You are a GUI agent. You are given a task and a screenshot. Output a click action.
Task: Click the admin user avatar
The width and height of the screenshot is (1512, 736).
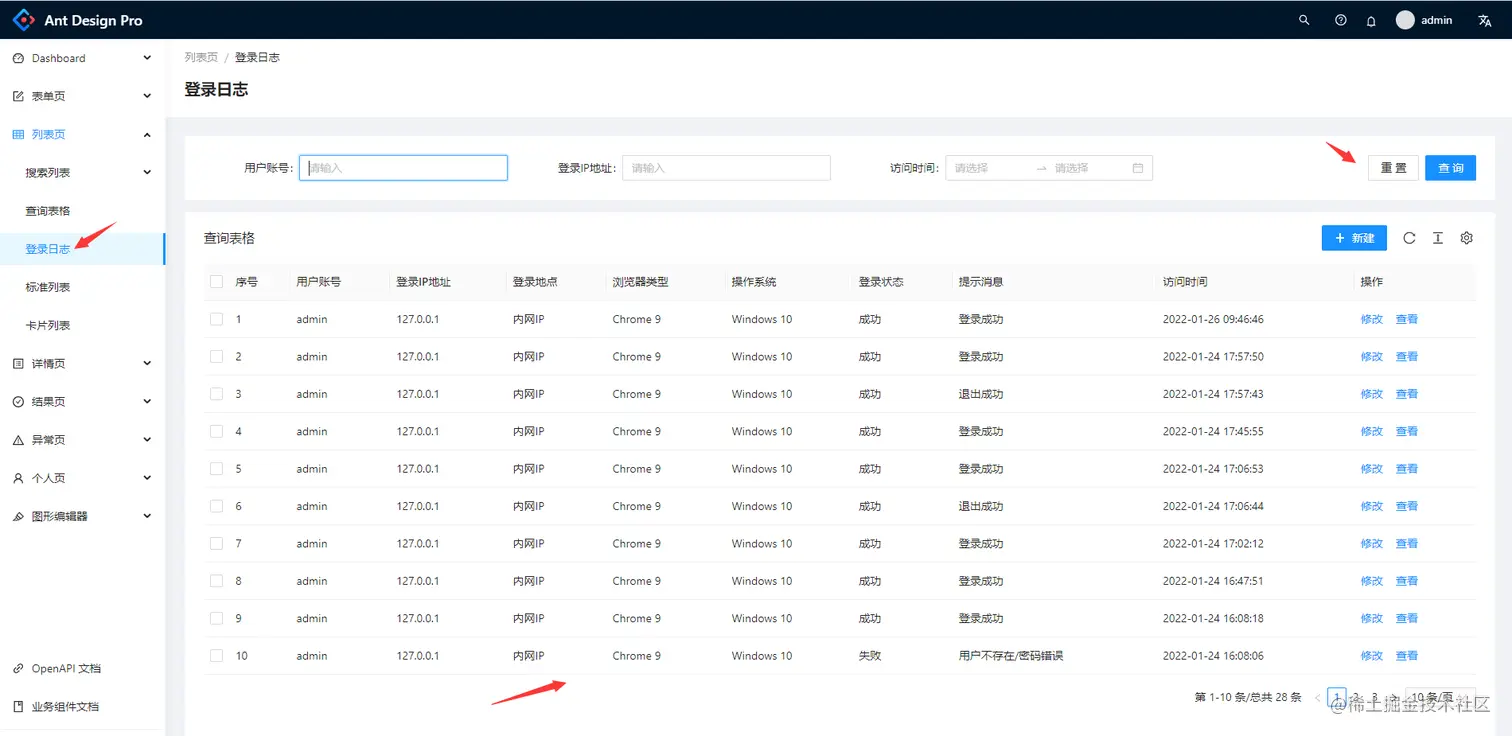[x=1405, y=20]
